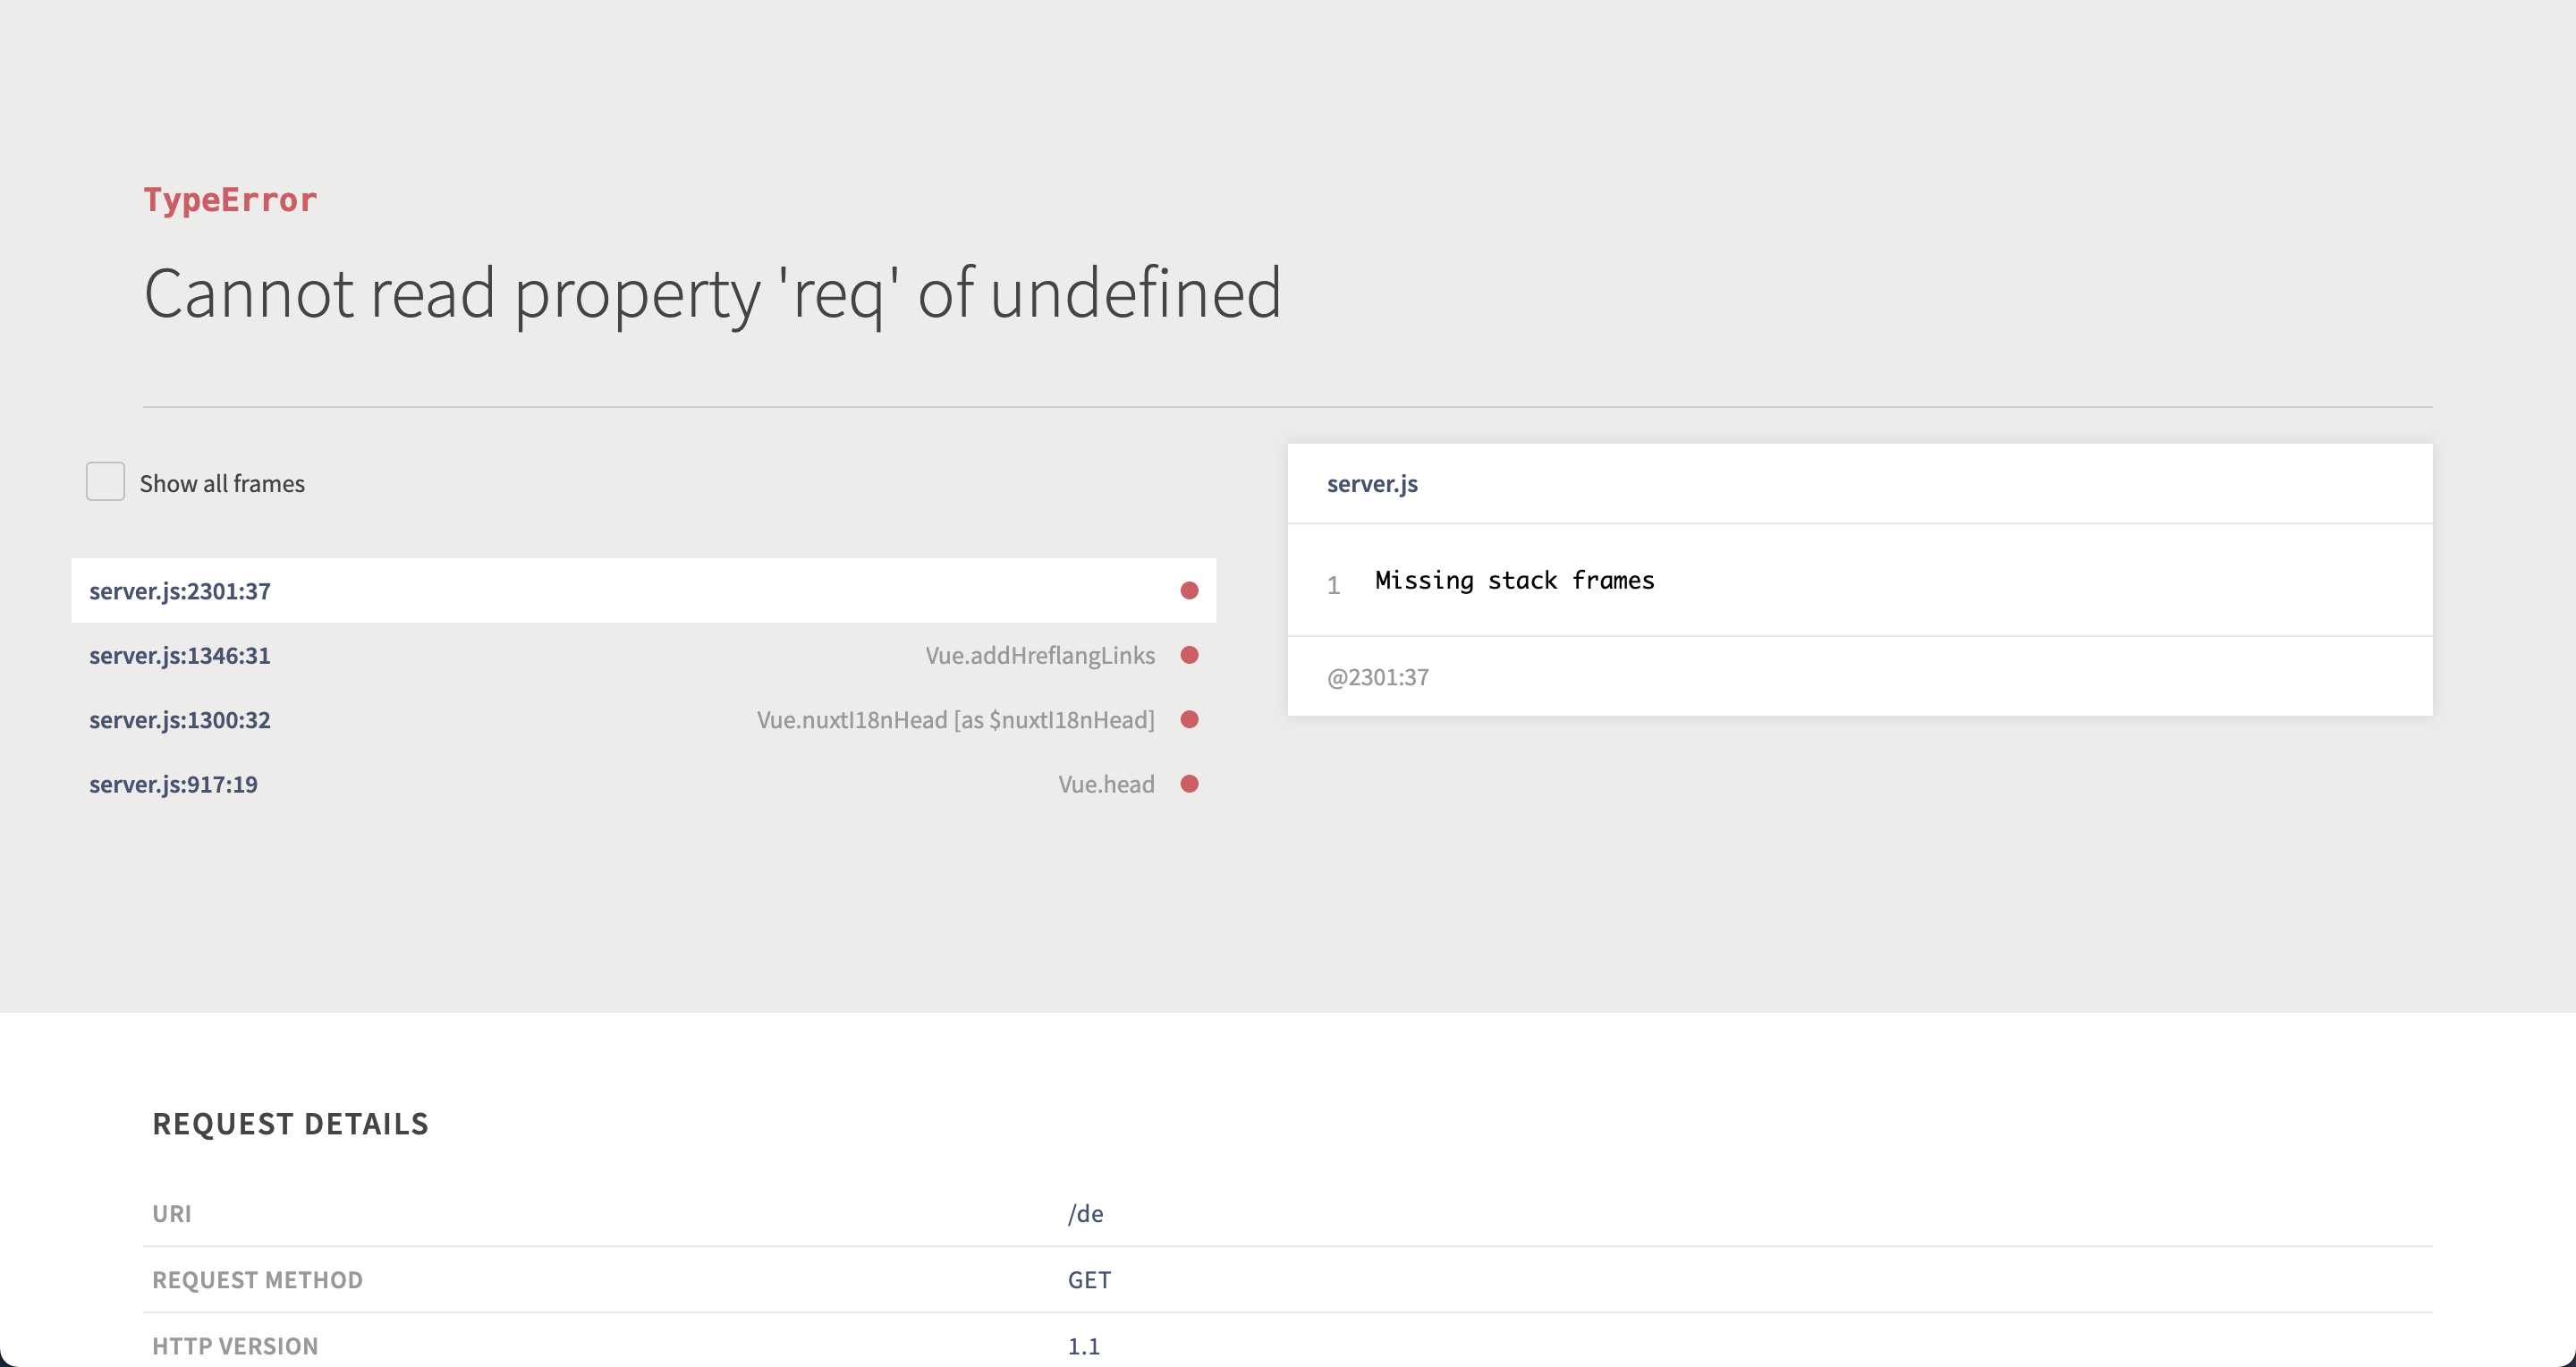The height and width of the screenshot is (1367, 2576).
Task: Click the Show all frames label
Action: pyautogui.click(x=222, y=484)
